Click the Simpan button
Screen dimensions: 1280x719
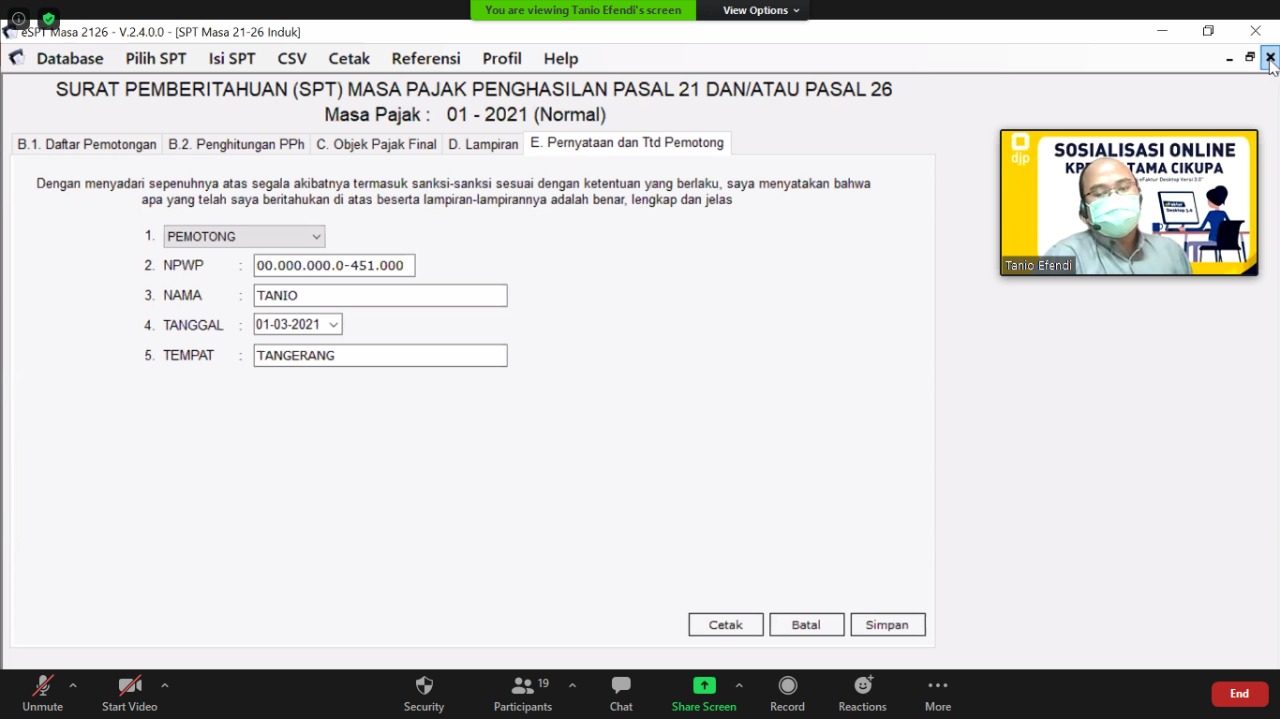[x=887, y=625]
